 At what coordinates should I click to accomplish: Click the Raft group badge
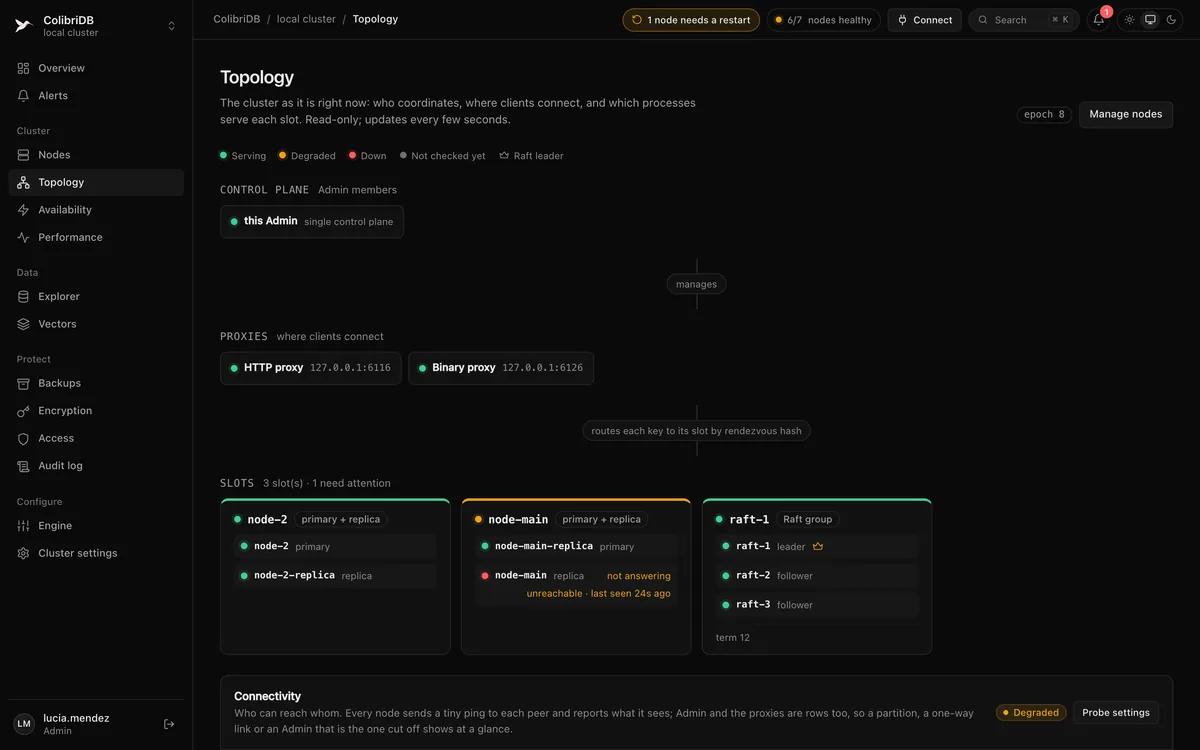(x=807, y=519)
